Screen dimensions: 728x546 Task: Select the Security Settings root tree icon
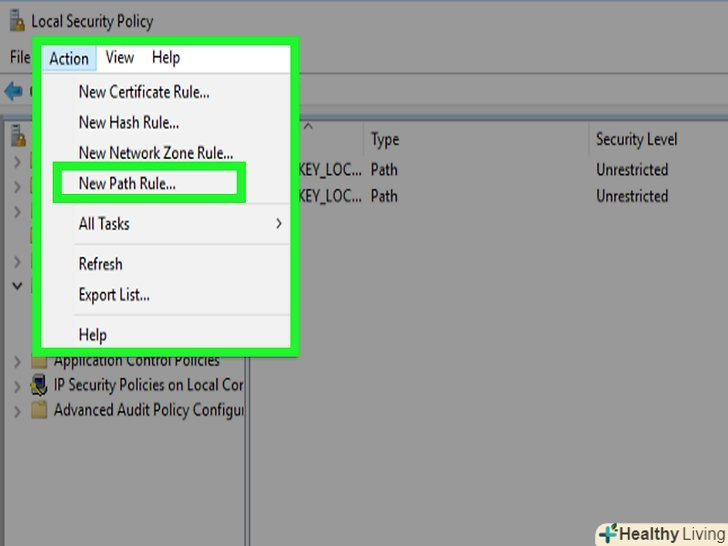point(18,135)
